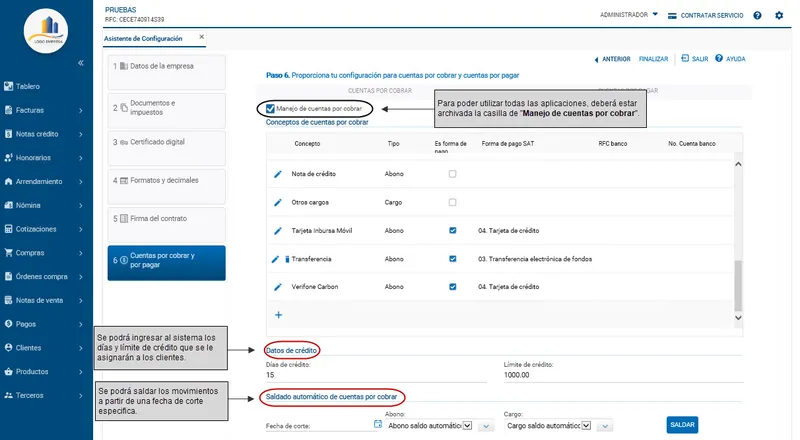
Task: Edit the Otros cargos concept pencil
Action: [278, 203]
